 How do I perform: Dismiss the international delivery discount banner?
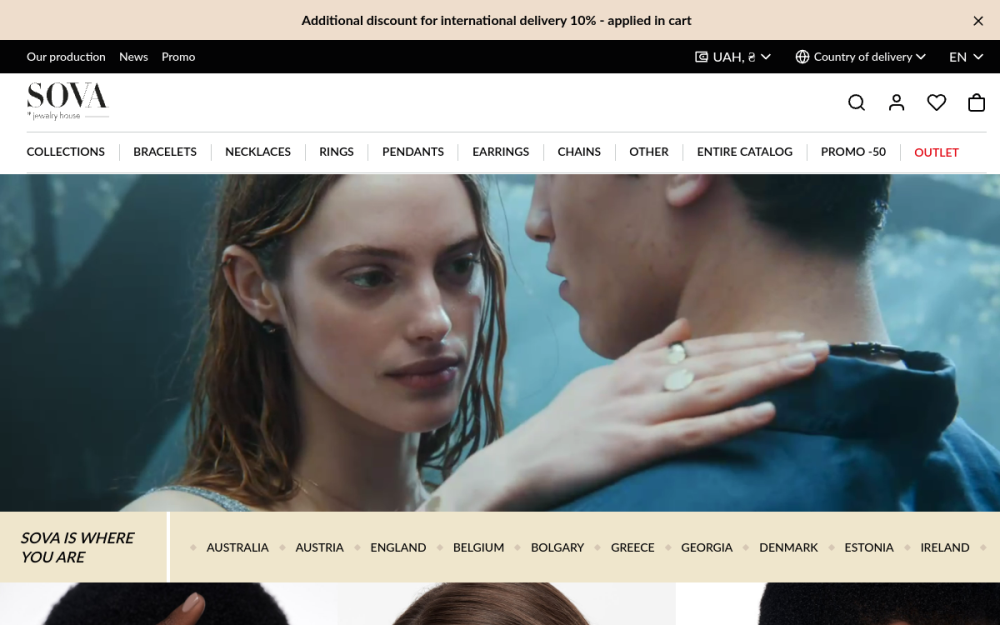coord(978,20)
